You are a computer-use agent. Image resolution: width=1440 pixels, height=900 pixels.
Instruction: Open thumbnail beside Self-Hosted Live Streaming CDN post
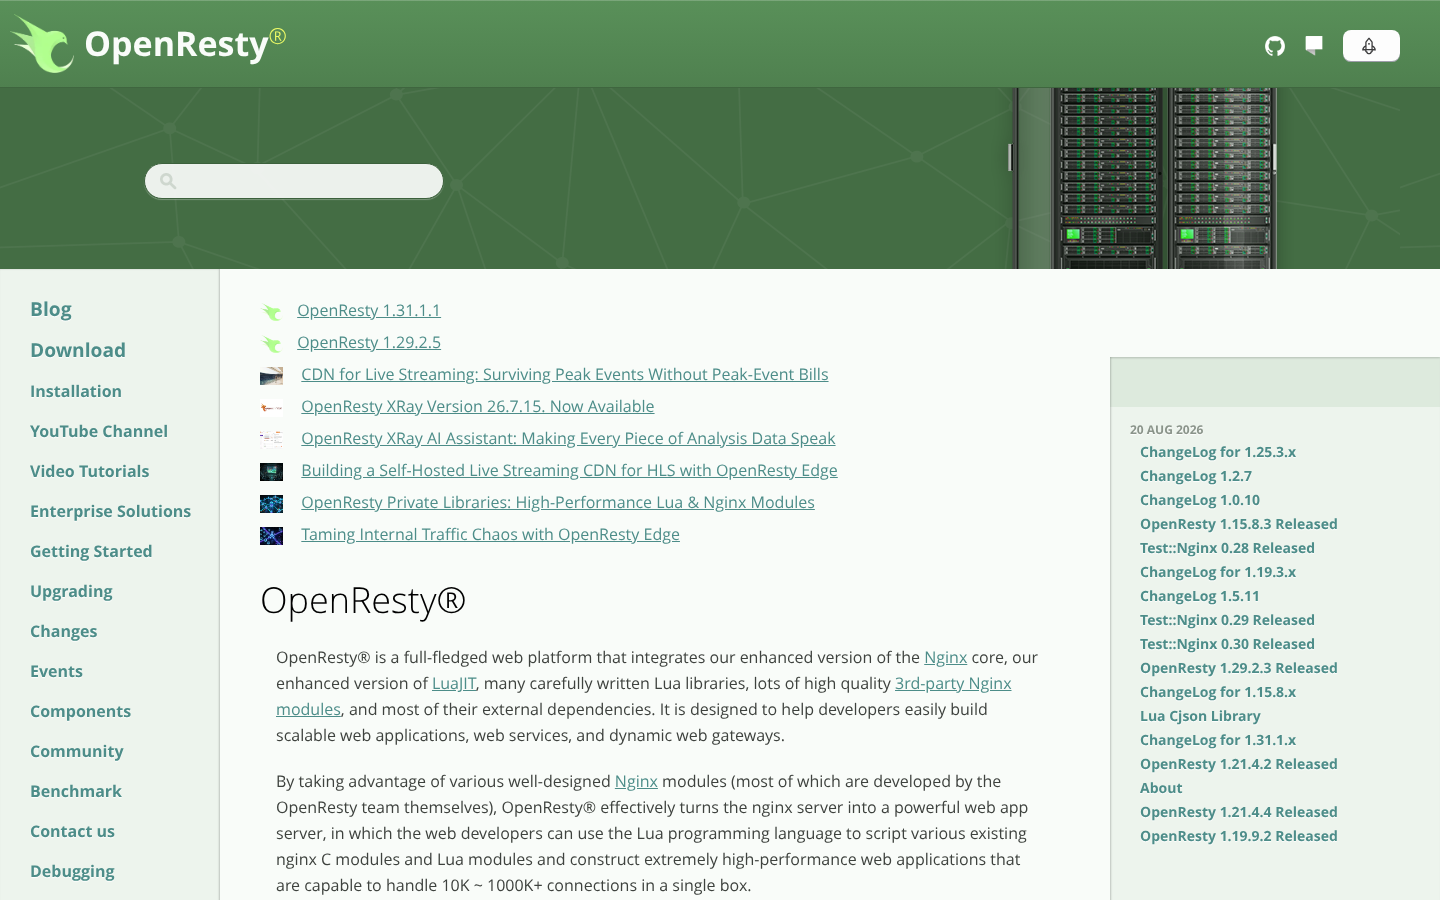point(271,472)
